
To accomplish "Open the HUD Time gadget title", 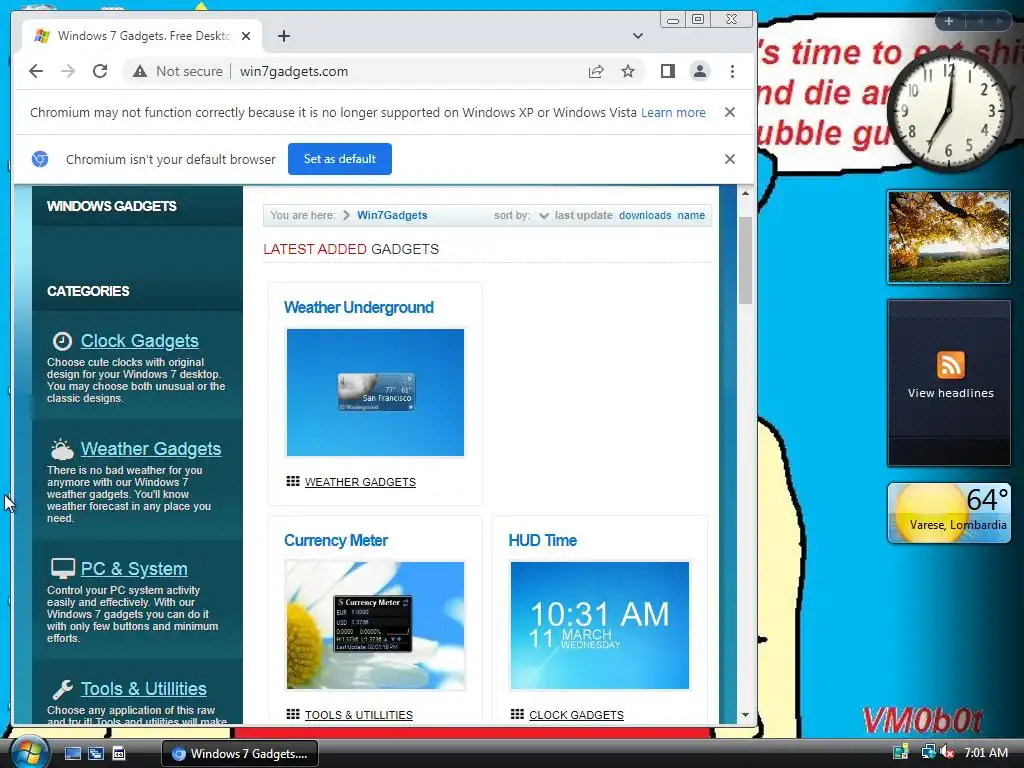I will [x=543, y=541].
